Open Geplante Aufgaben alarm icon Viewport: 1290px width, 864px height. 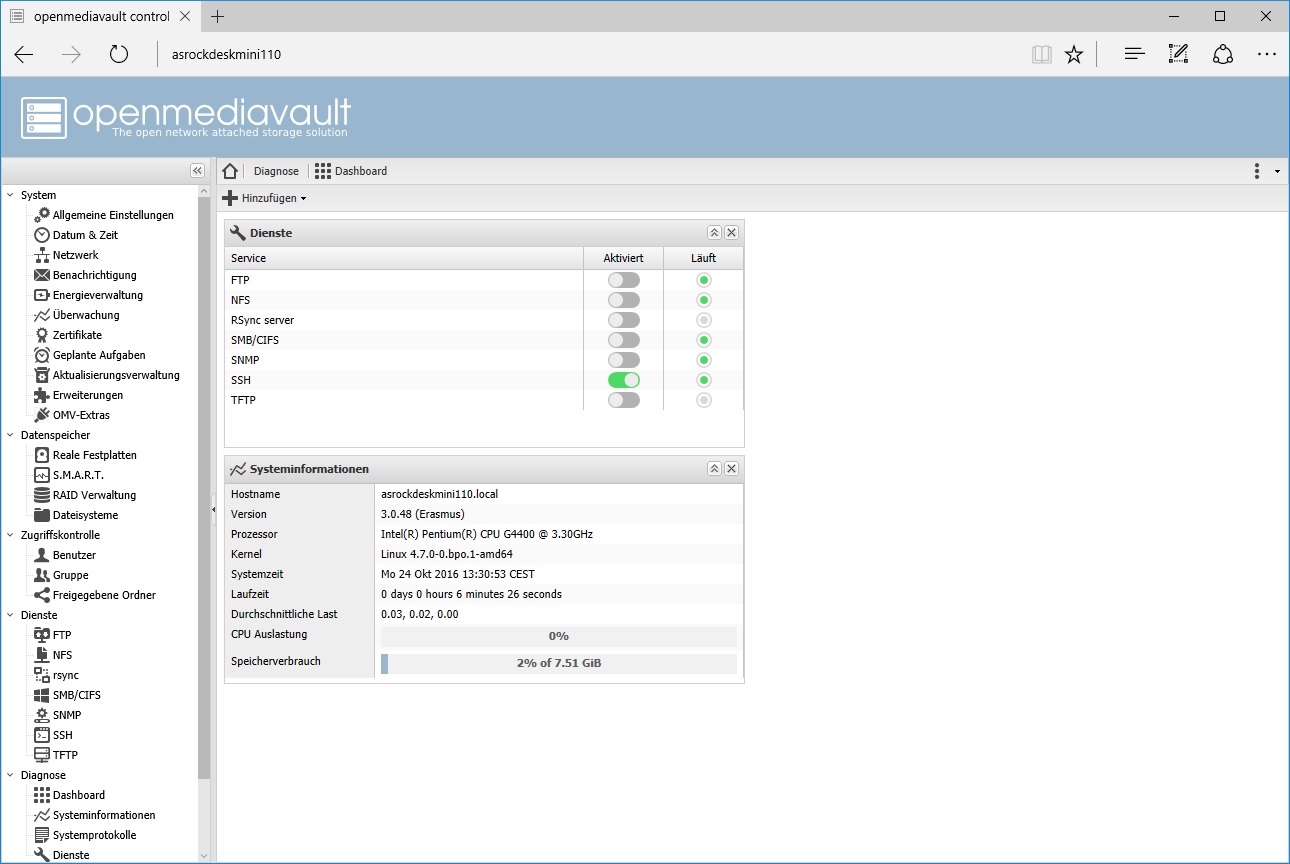42,355
